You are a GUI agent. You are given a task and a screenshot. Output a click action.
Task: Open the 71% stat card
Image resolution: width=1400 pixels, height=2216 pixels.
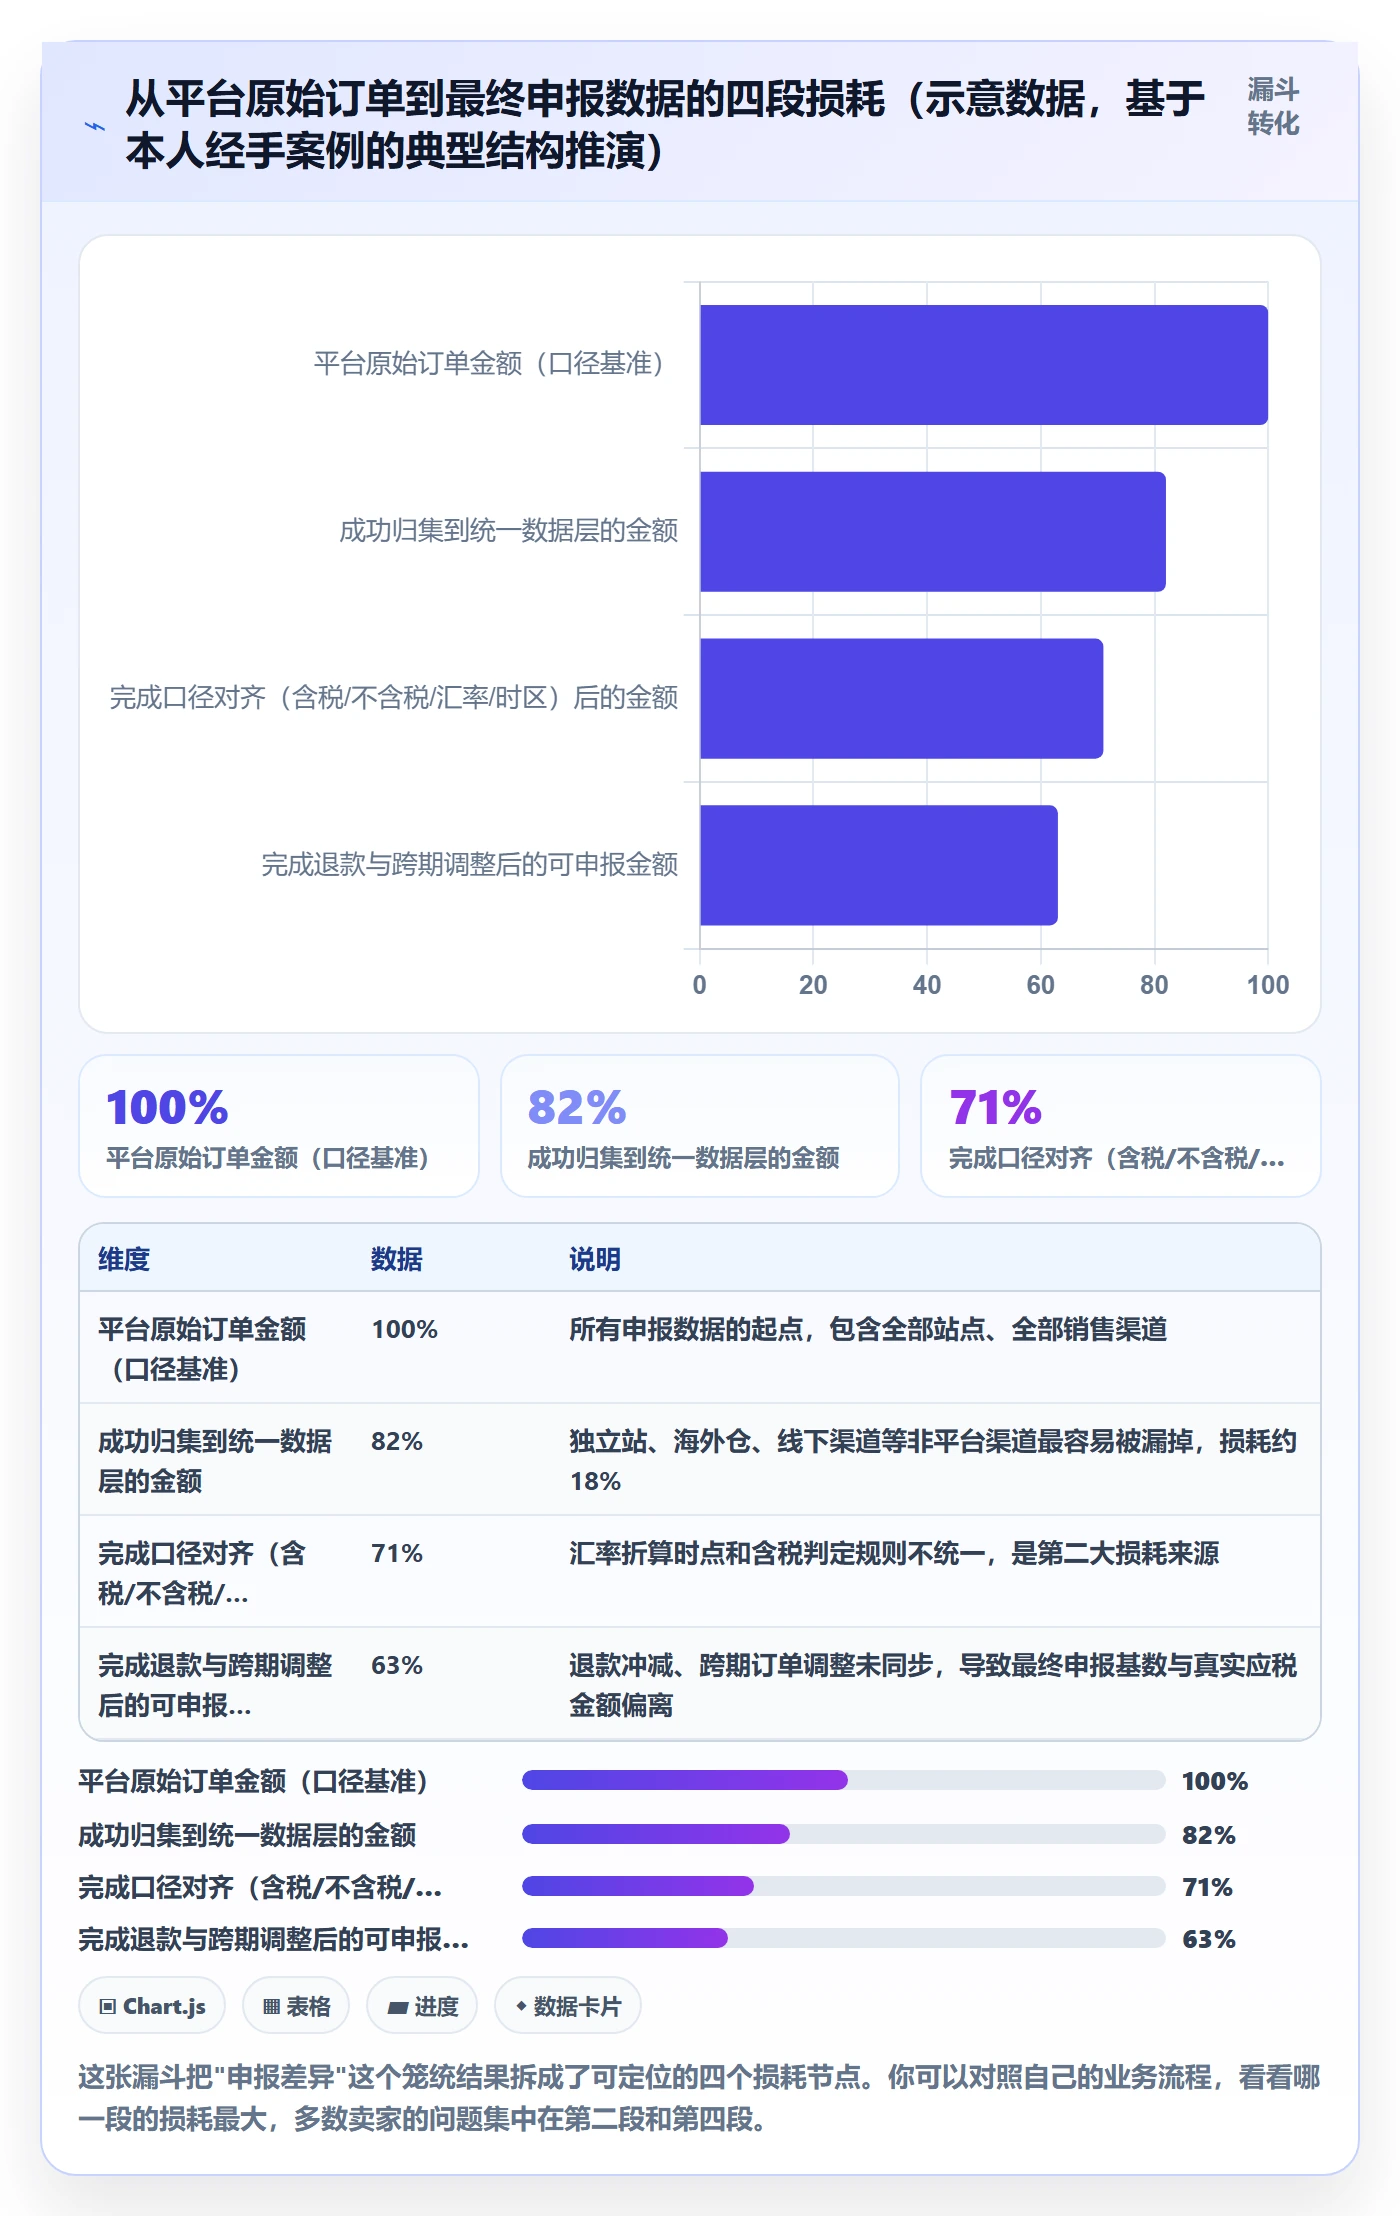tap(1121, 1126)
